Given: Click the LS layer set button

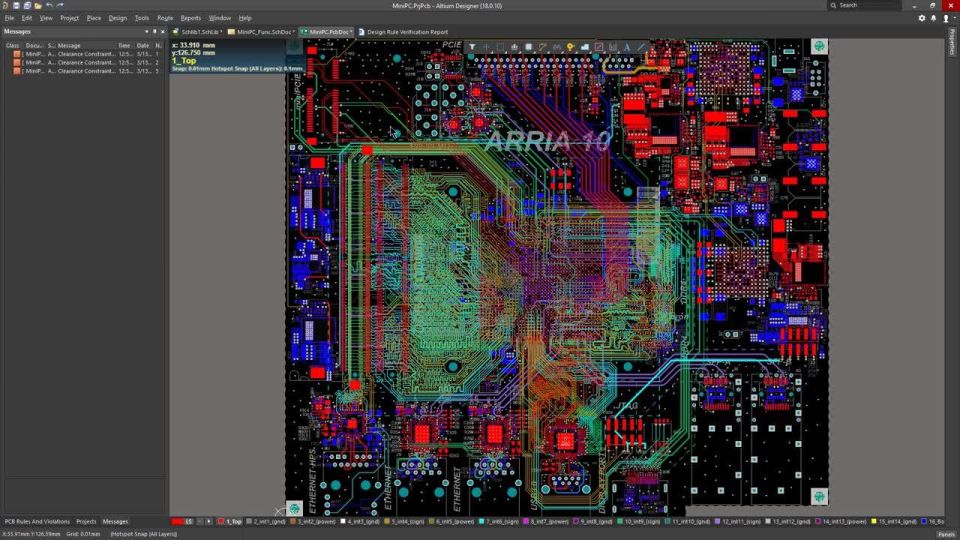Looking at the screenshot, I should click(189, 522).
